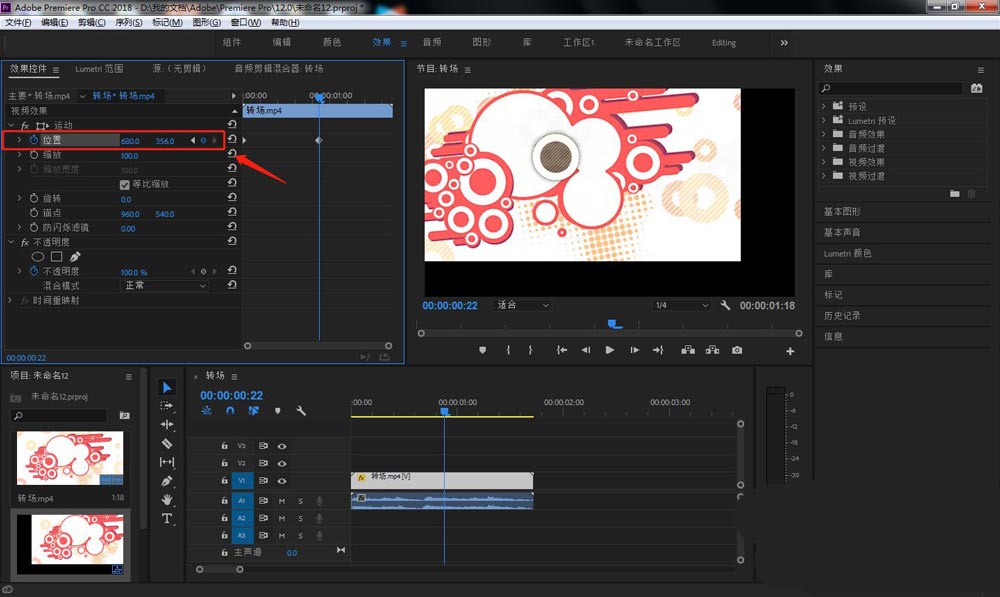The height and width of the screenshot is (597, 1000).
Task: Open the 文件(F) menu
Action: tap(18, 22)
